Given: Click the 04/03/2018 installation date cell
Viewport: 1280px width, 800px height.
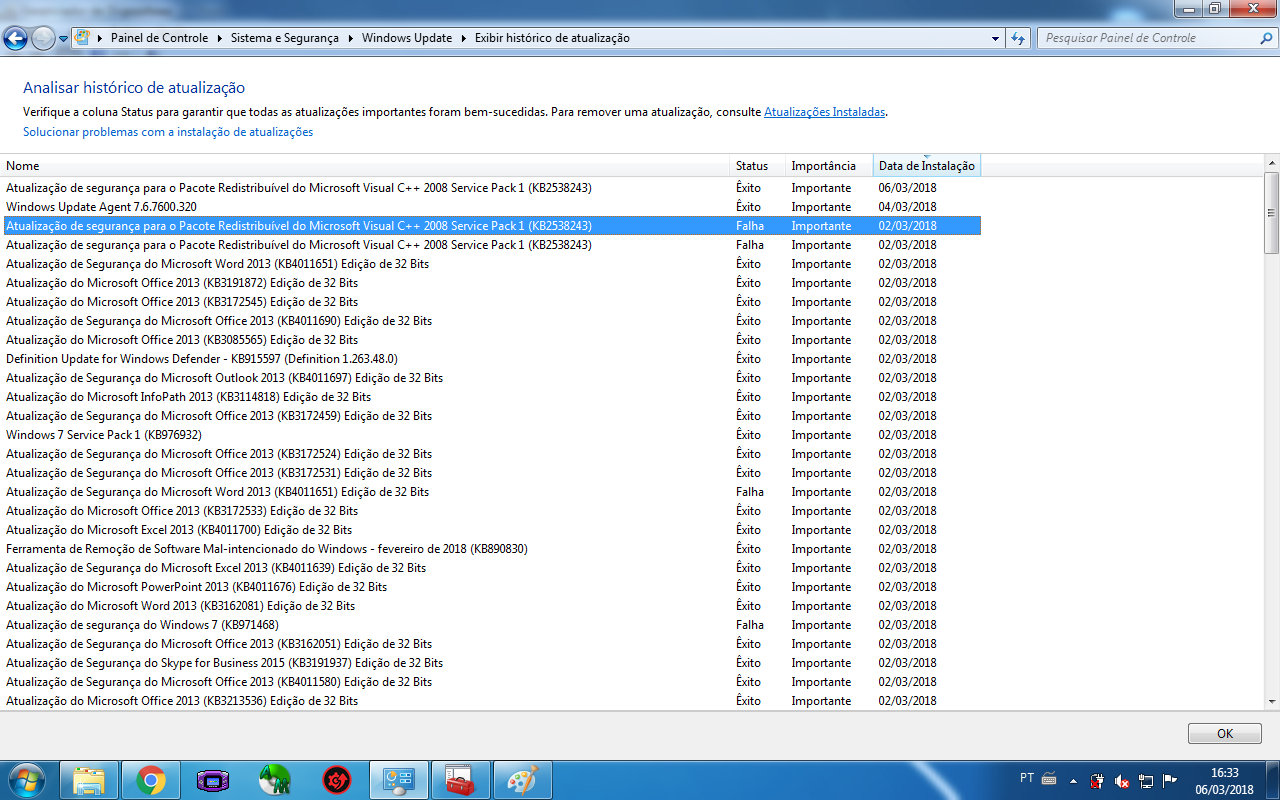Looking at the screenshot, I should click(x=908, y=207).
